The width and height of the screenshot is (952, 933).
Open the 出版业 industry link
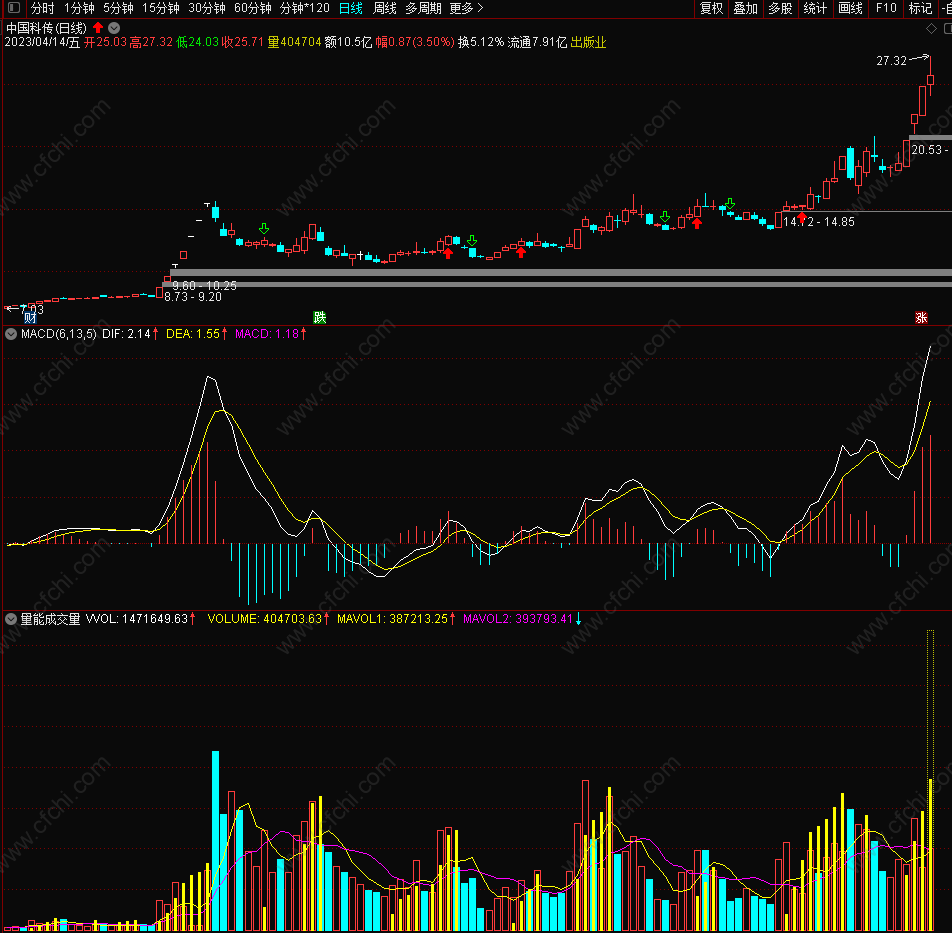click(588, 42)
